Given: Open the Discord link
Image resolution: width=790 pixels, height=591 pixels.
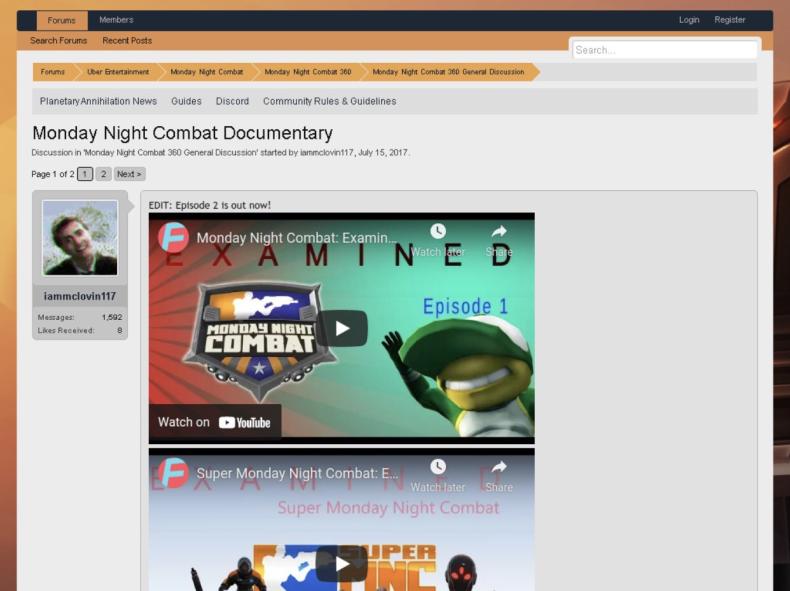Looking at the screenshot, I should point(232,101).
